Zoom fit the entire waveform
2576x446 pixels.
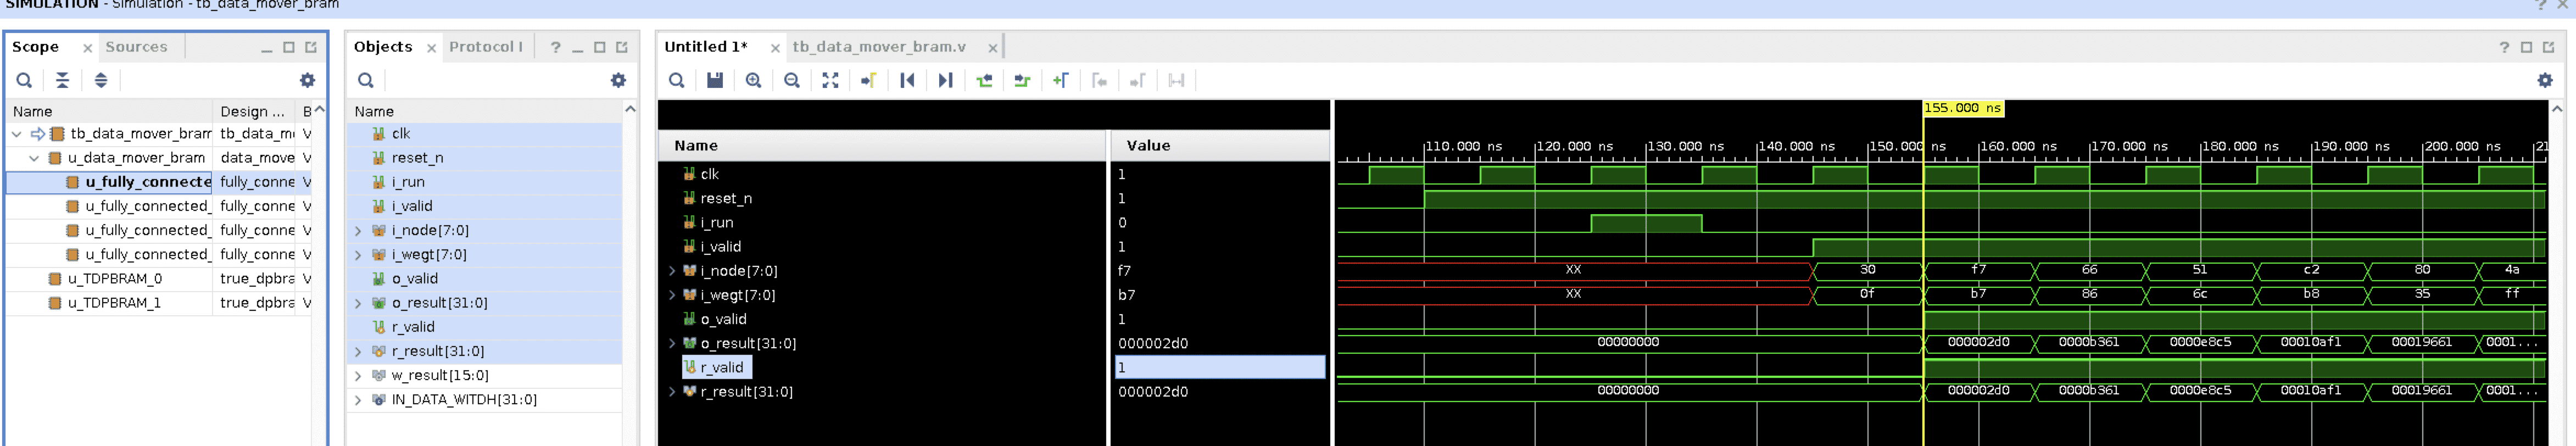coord(830,80)
